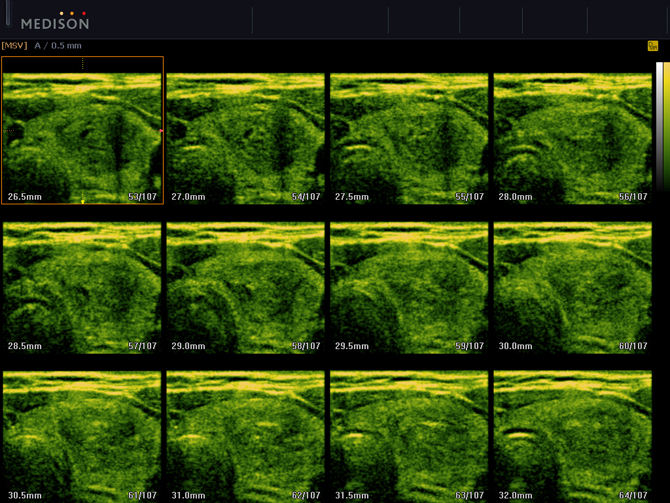This screenshot has height=503, width=670.
Task: Select the slice thumbnail labeled 57/107
Action: click(82, 288)
